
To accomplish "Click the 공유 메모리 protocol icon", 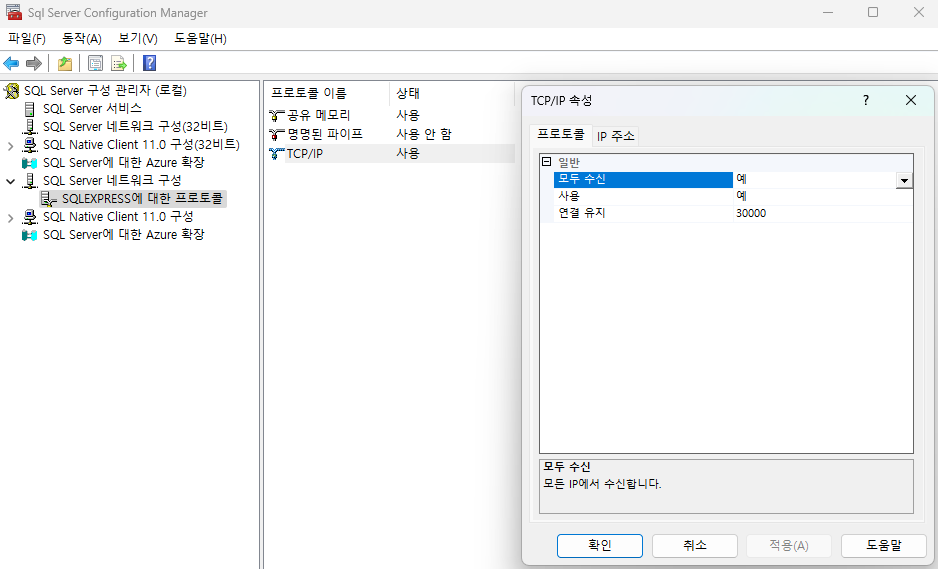I will point(276,115).
